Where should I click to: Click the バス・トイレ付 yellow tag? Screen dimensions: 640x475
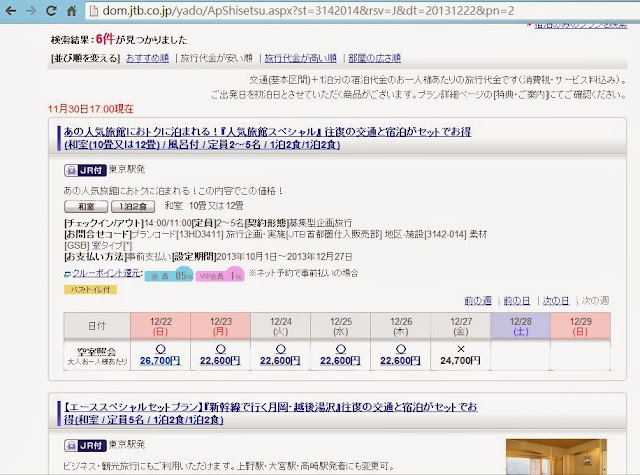point(90,290)
